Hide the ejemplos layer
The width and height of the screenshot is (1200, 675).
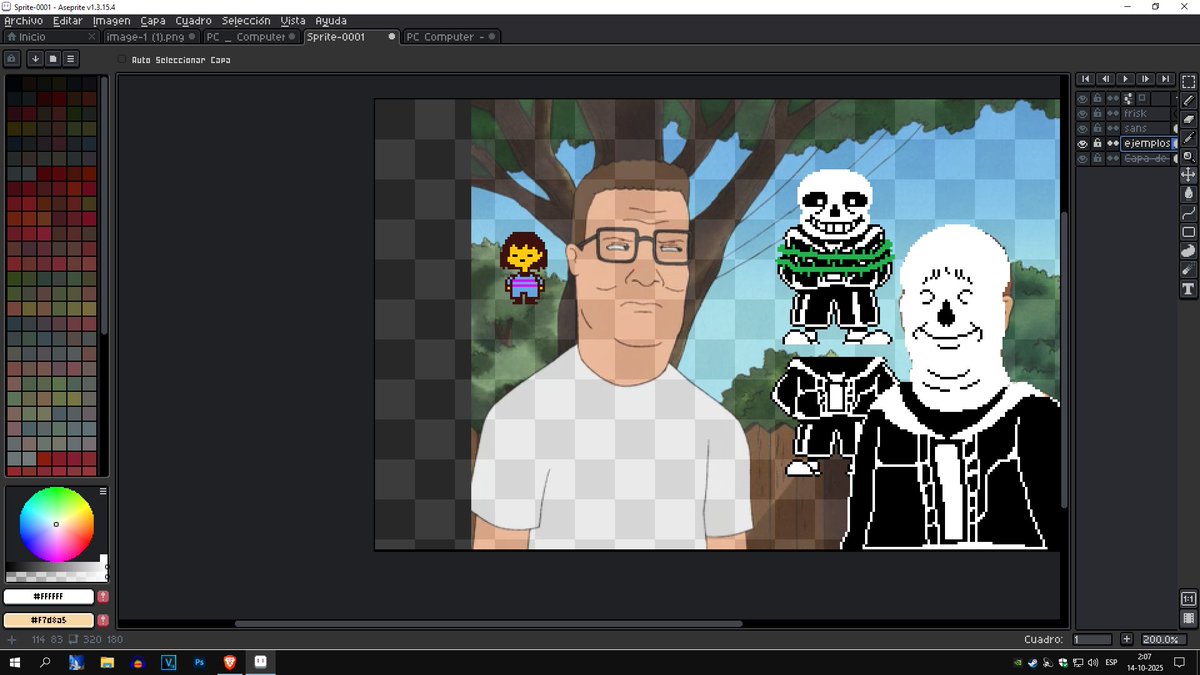coord(1083,144)
